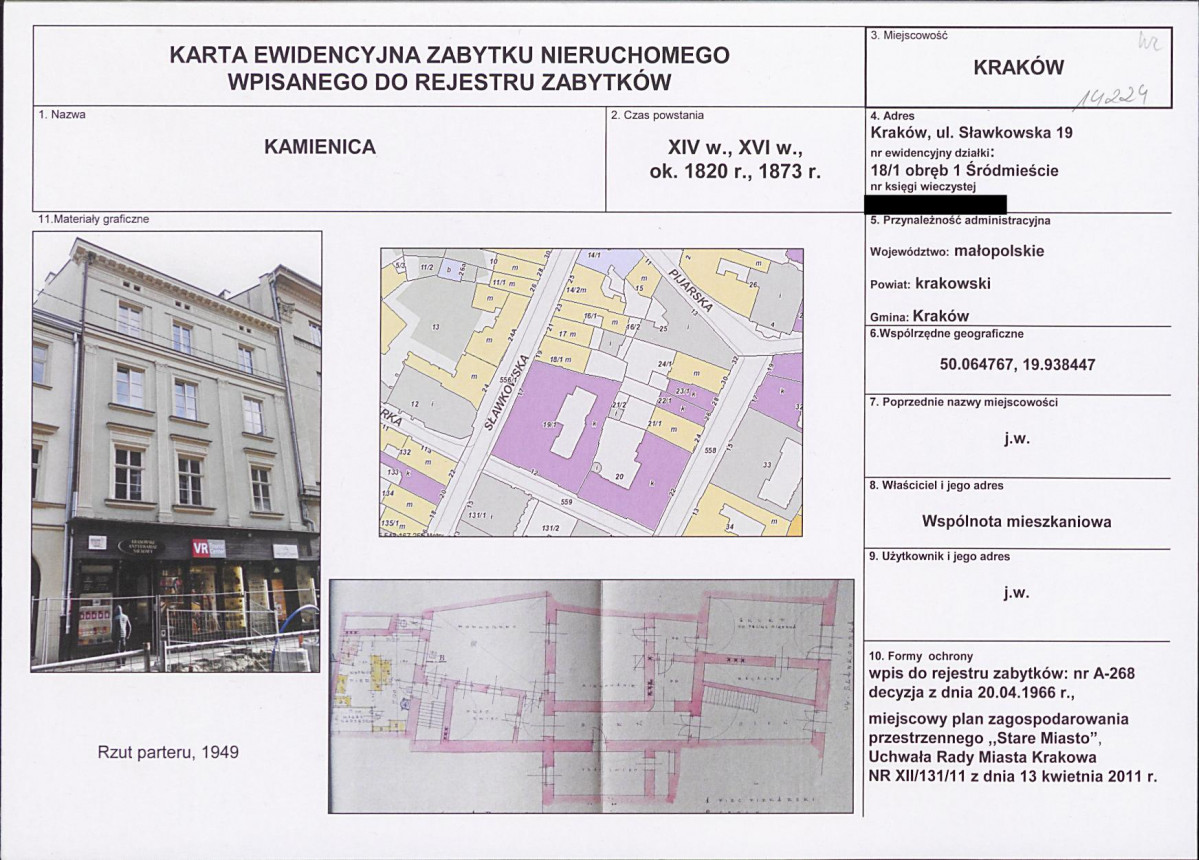Click the label '3. Miejscowość'
The image size is (1199, 860).
point(909,35)
